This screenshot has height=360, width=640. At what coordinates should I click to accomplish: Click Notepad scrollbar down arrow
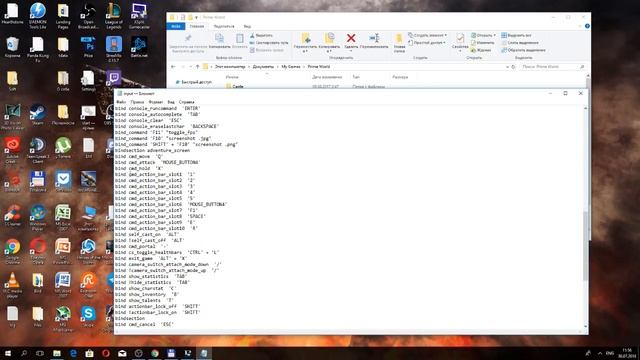pyautogui.click(x=586, y=327)
